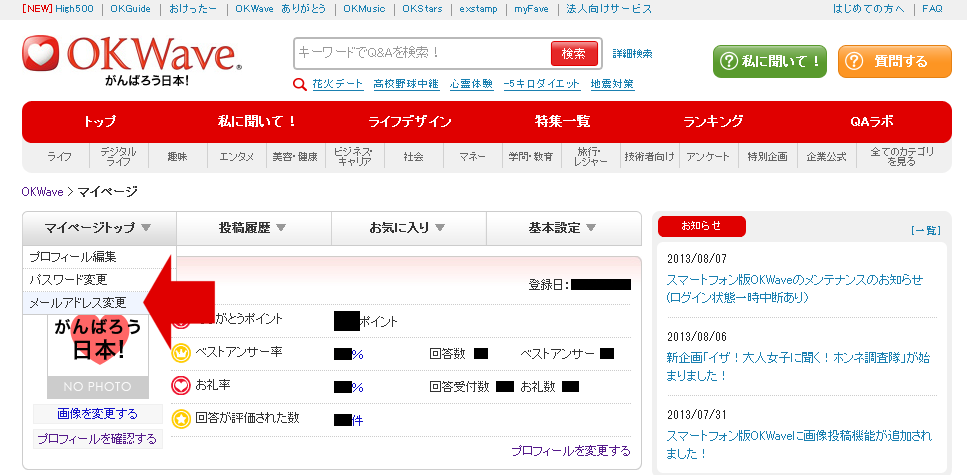Screen dimensions: 967x475
Task: Open the 社会 category
Action: click(413, 157)
